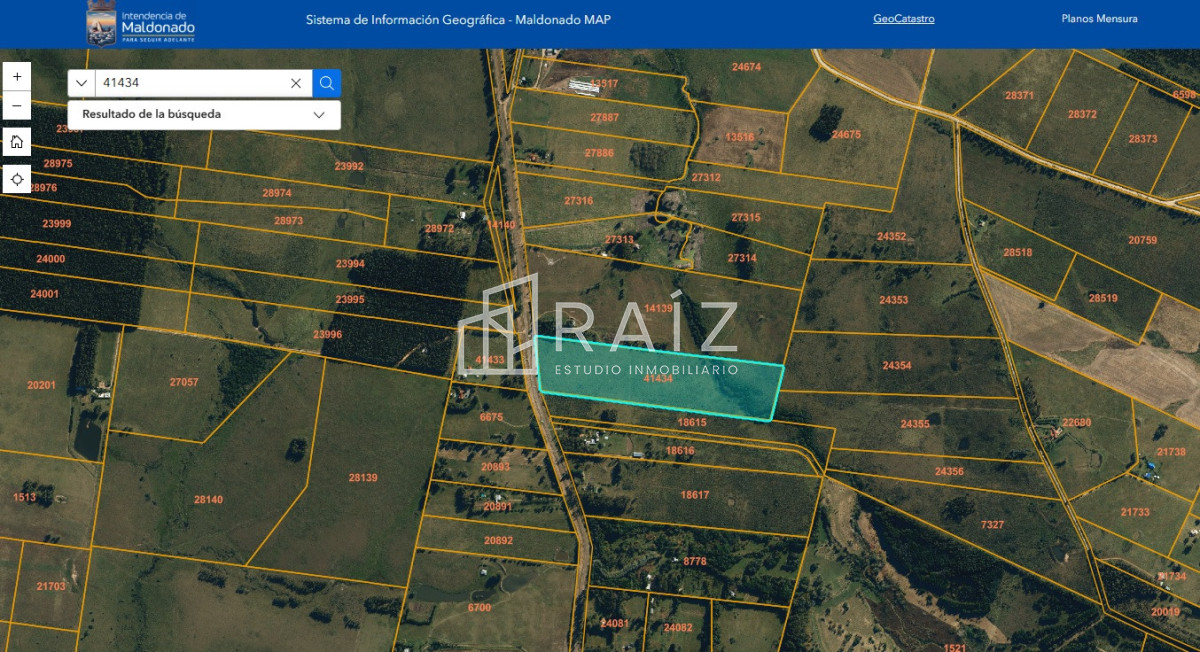Select the home default extent icon

coord(16,142)
